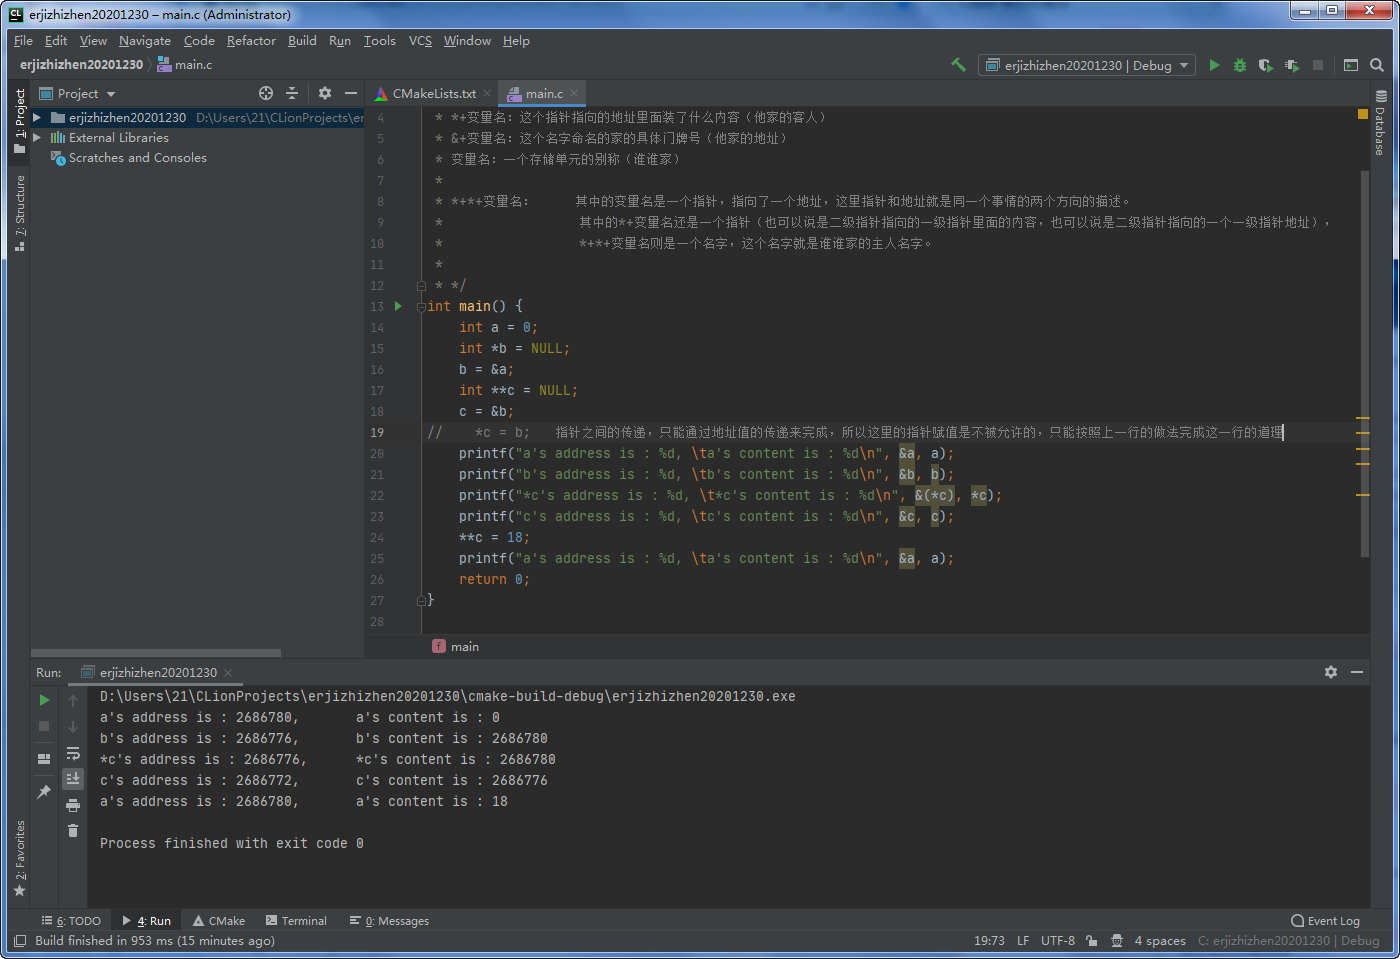
Task: Click the down arrow in Run console
Action: [73, 727]
